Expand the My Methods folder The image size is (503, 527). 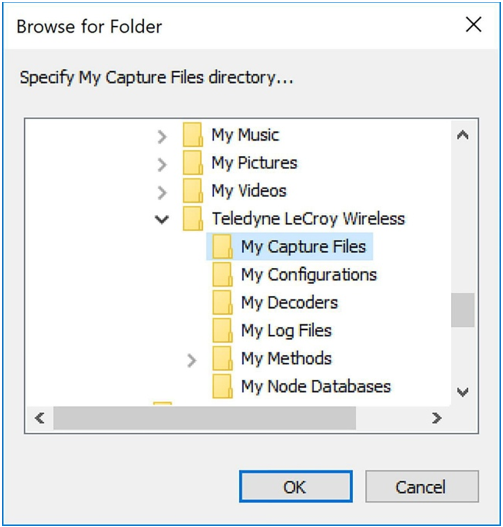pyautogui.click(x=192, y=360)
